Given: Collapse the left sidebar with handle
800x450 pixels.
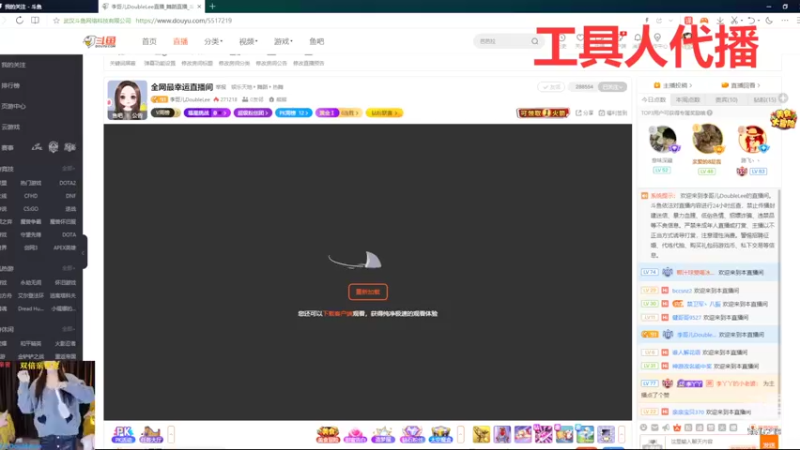Looking at the screenshot, I should 84,252.
